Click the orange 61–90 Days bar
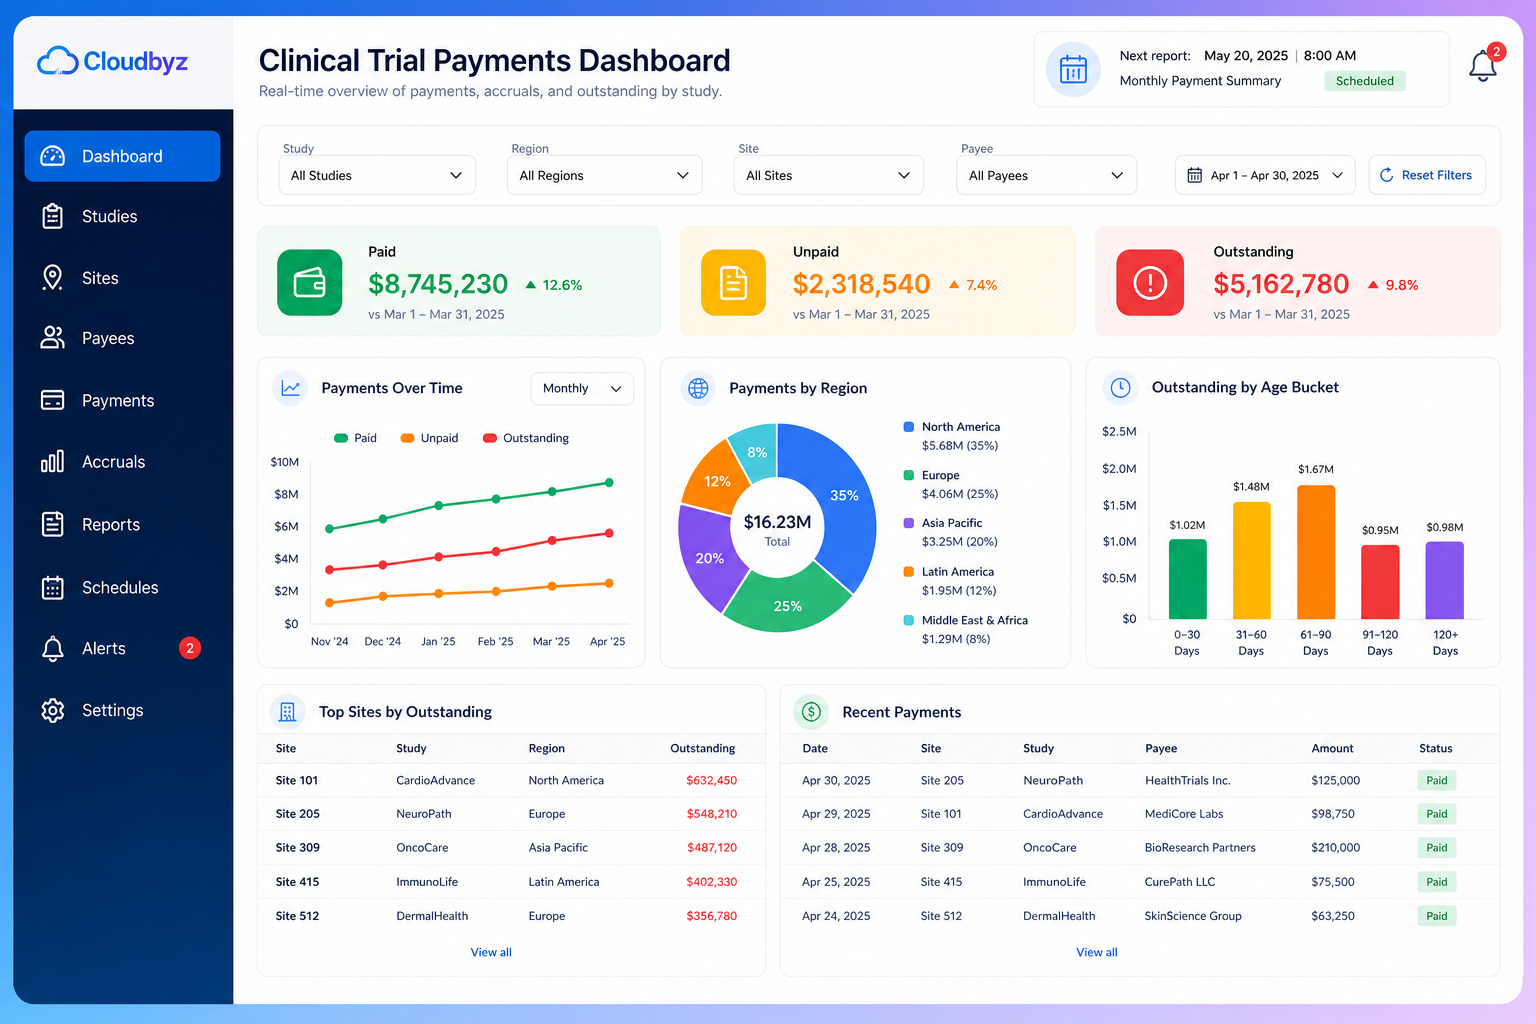1536x1024 pixels. point(1316,552)
